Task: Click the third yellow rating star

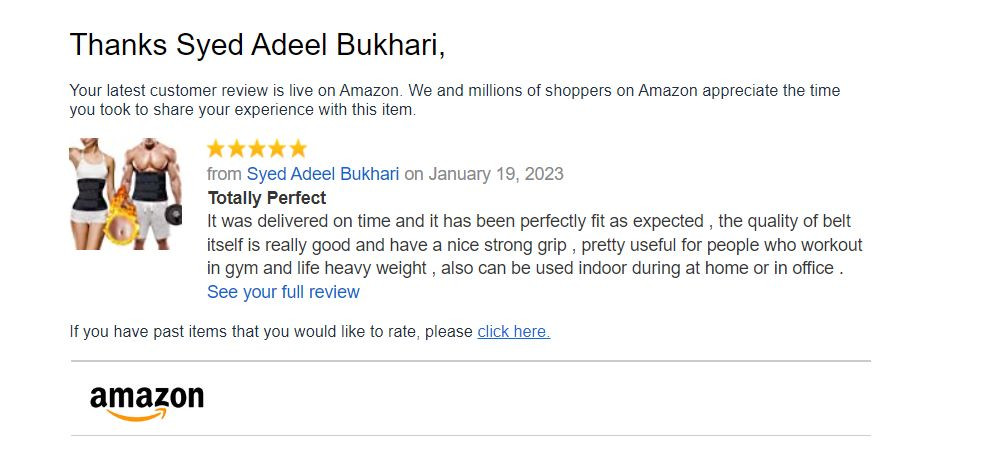Action: [x=257, y=149]
